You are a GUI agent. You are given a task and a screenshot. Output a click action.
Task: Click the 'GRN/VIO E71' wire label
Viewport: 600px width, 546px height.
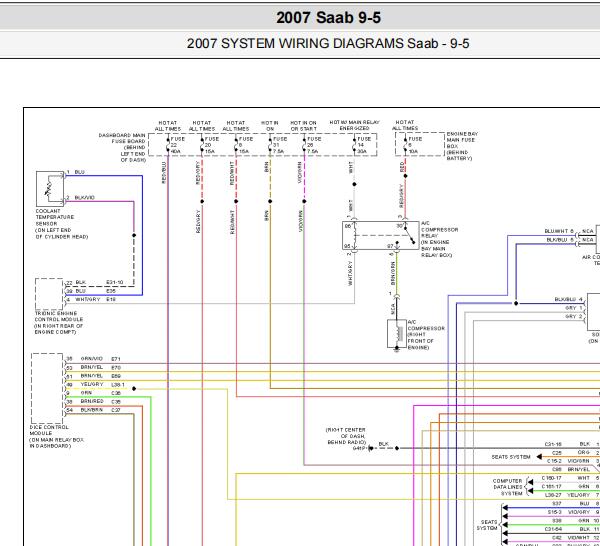(x=101, y=359)
